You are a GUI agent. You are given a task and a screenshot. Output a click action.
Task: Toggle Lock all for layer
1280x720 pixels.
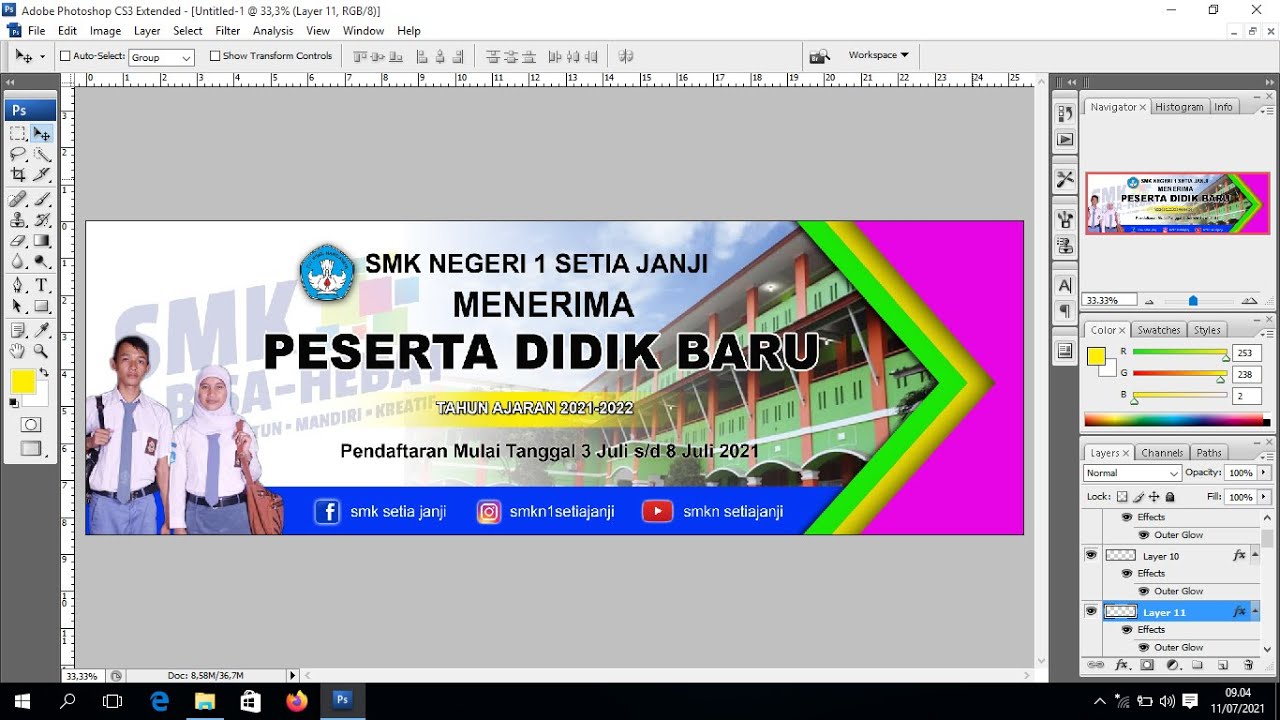[1170, 497]
